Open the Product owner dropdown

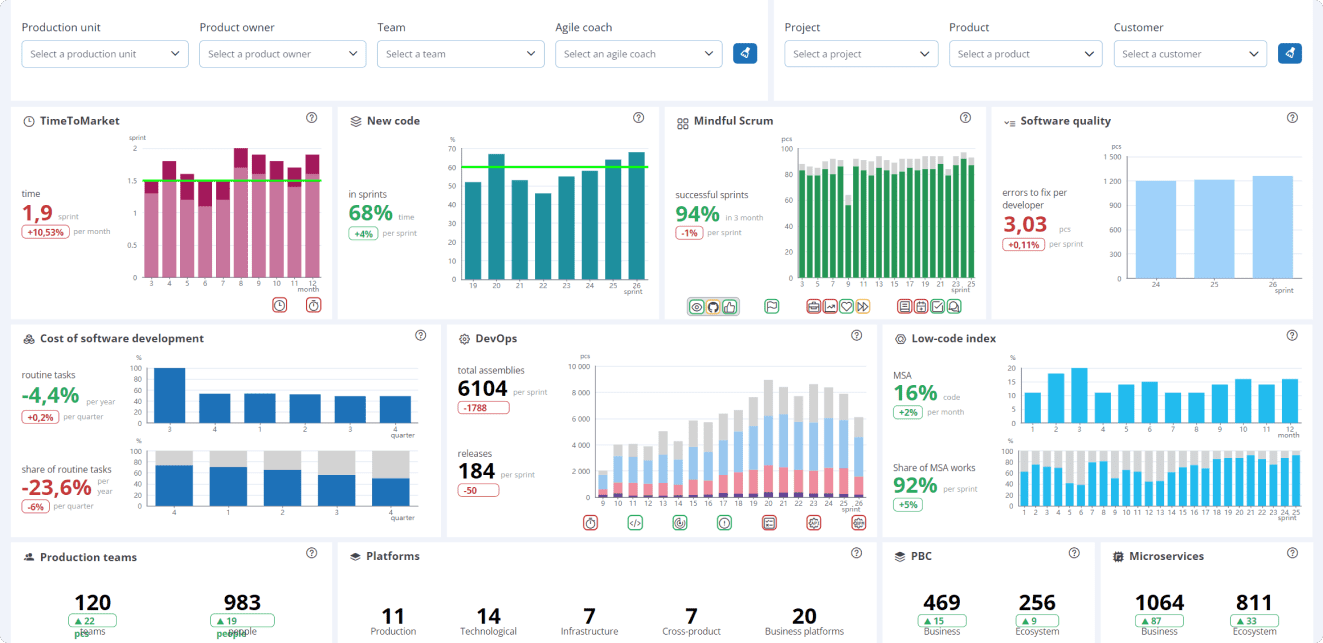[283, 54]
